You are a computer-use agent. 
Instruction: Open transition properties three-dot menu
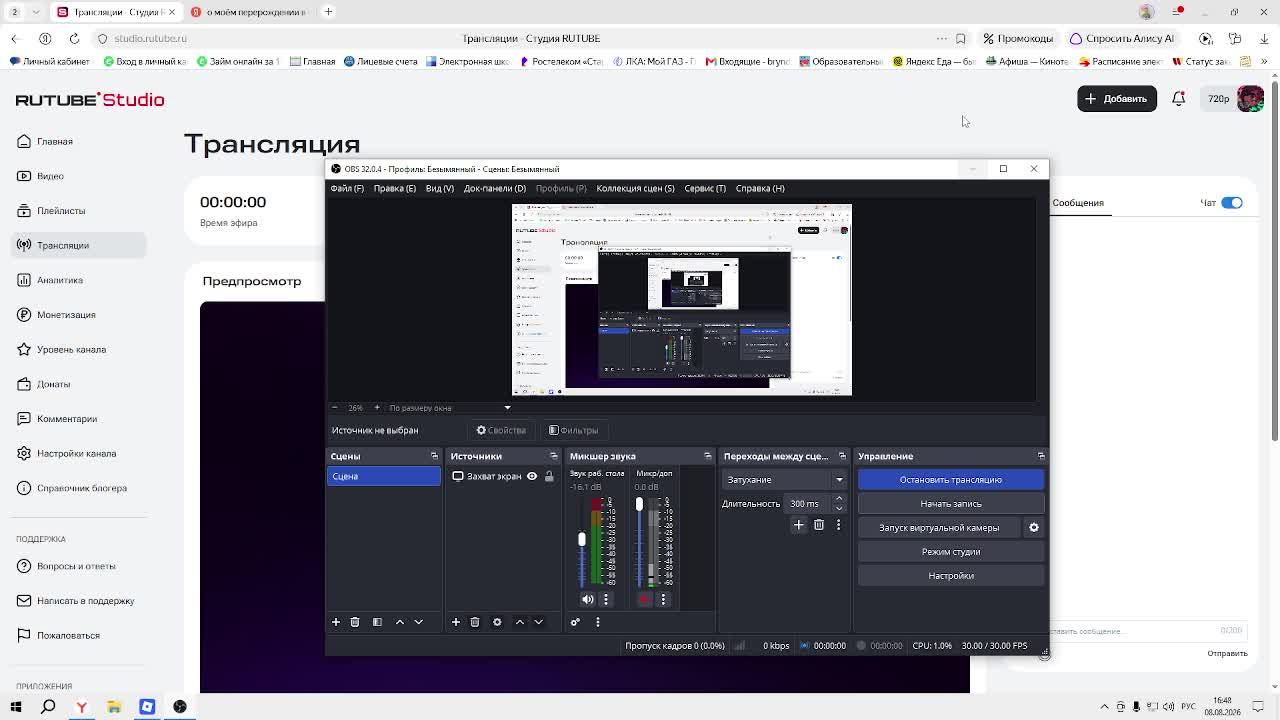[838, 525]
